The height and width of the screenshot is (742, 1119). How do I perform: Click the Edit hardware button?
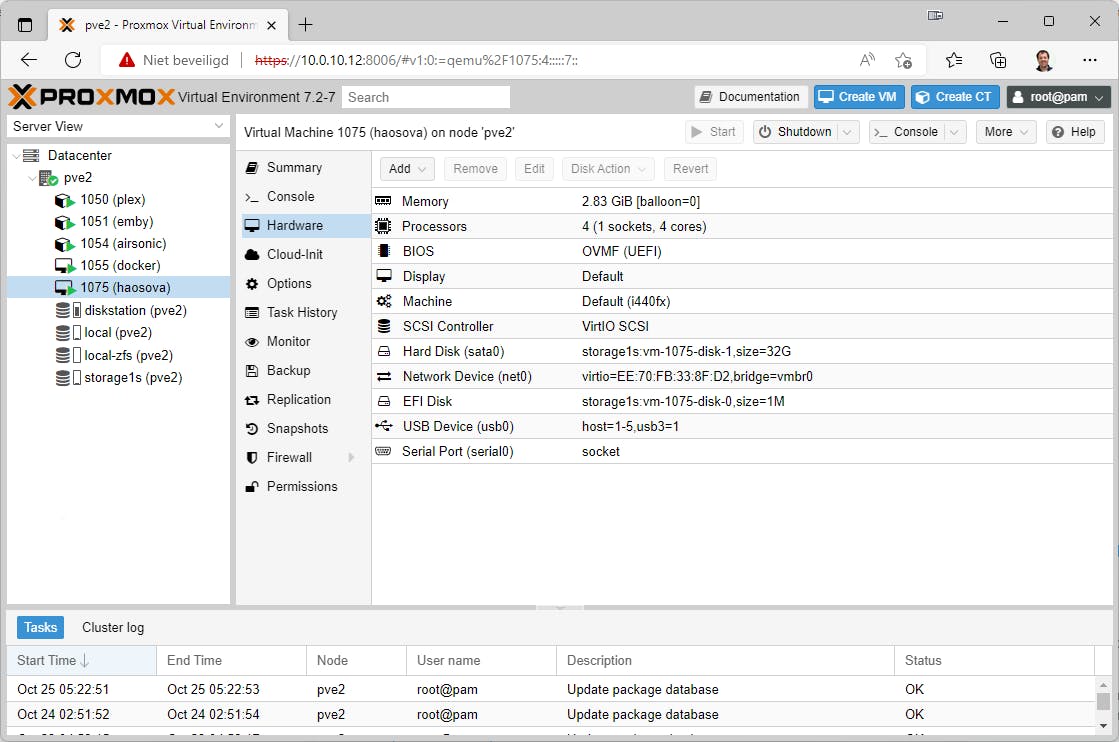534,169
